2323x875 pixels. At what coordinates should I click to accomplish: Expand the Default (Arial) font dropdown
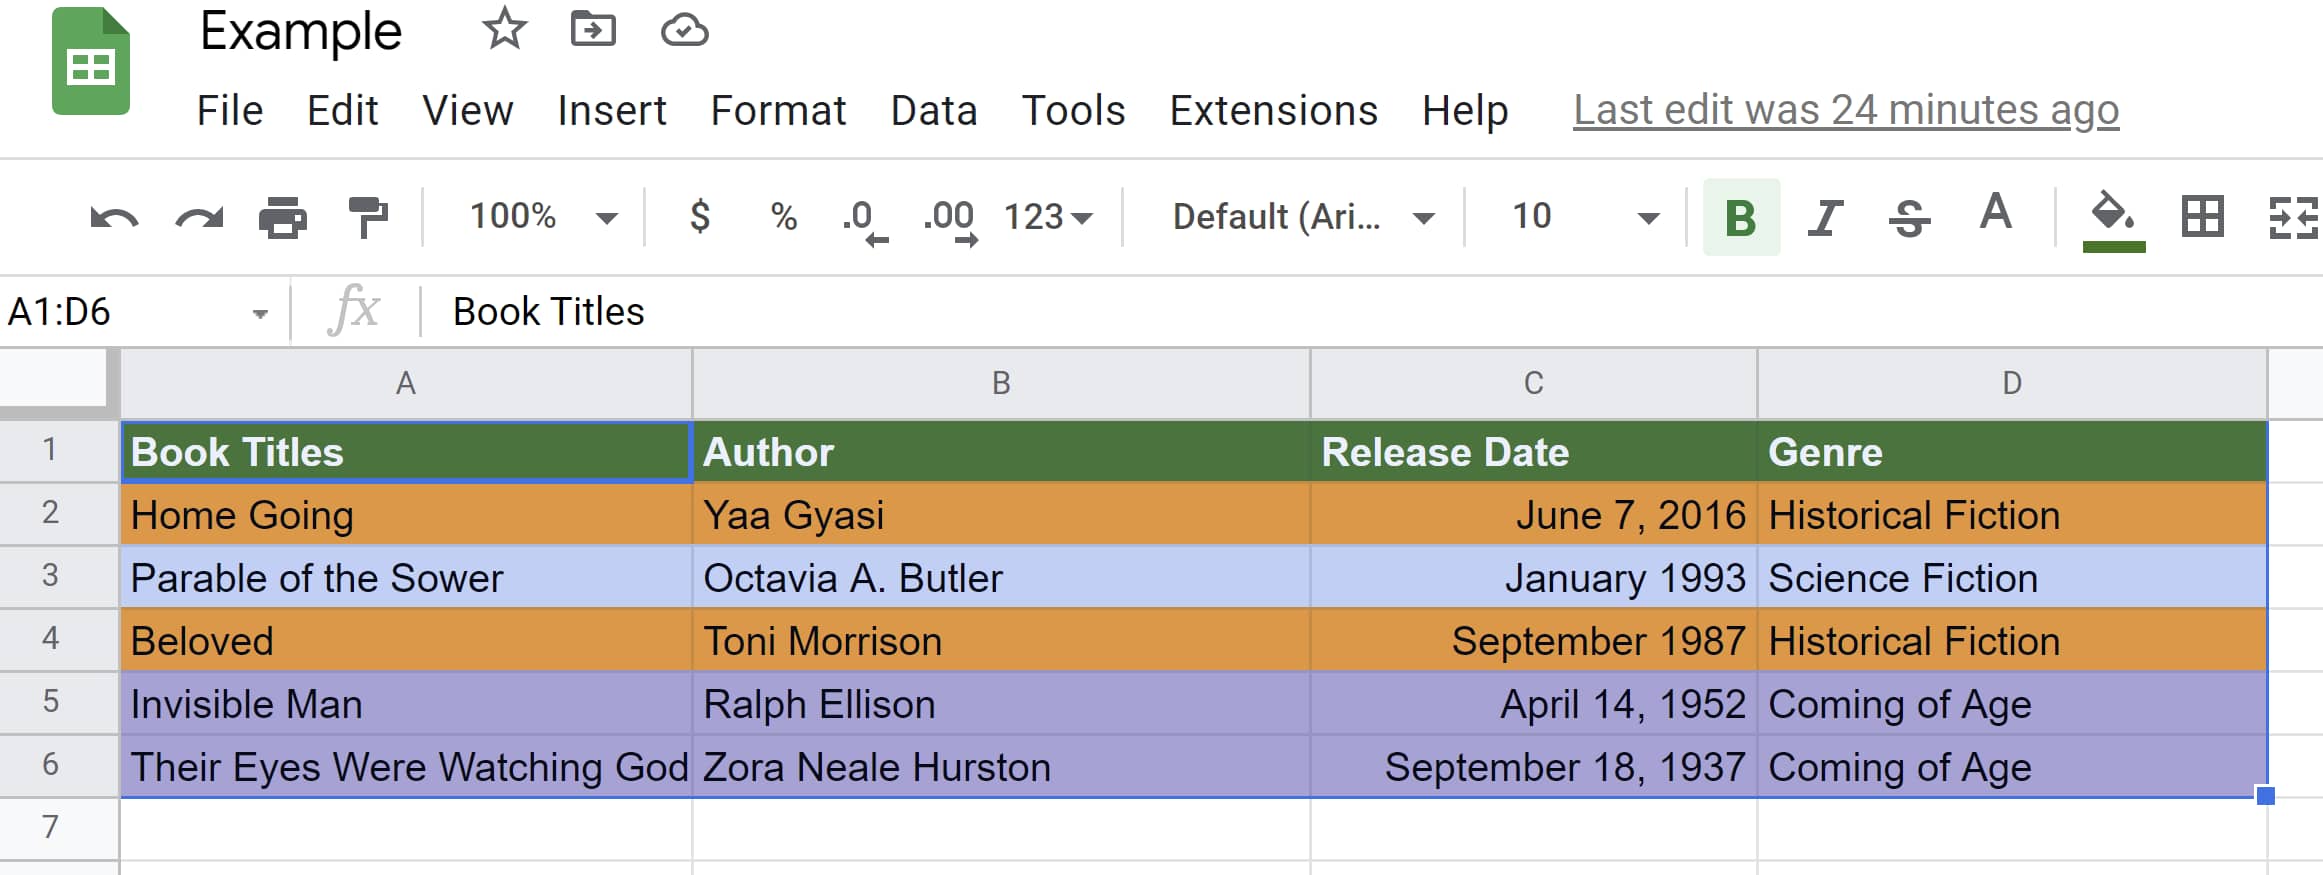1302,217
